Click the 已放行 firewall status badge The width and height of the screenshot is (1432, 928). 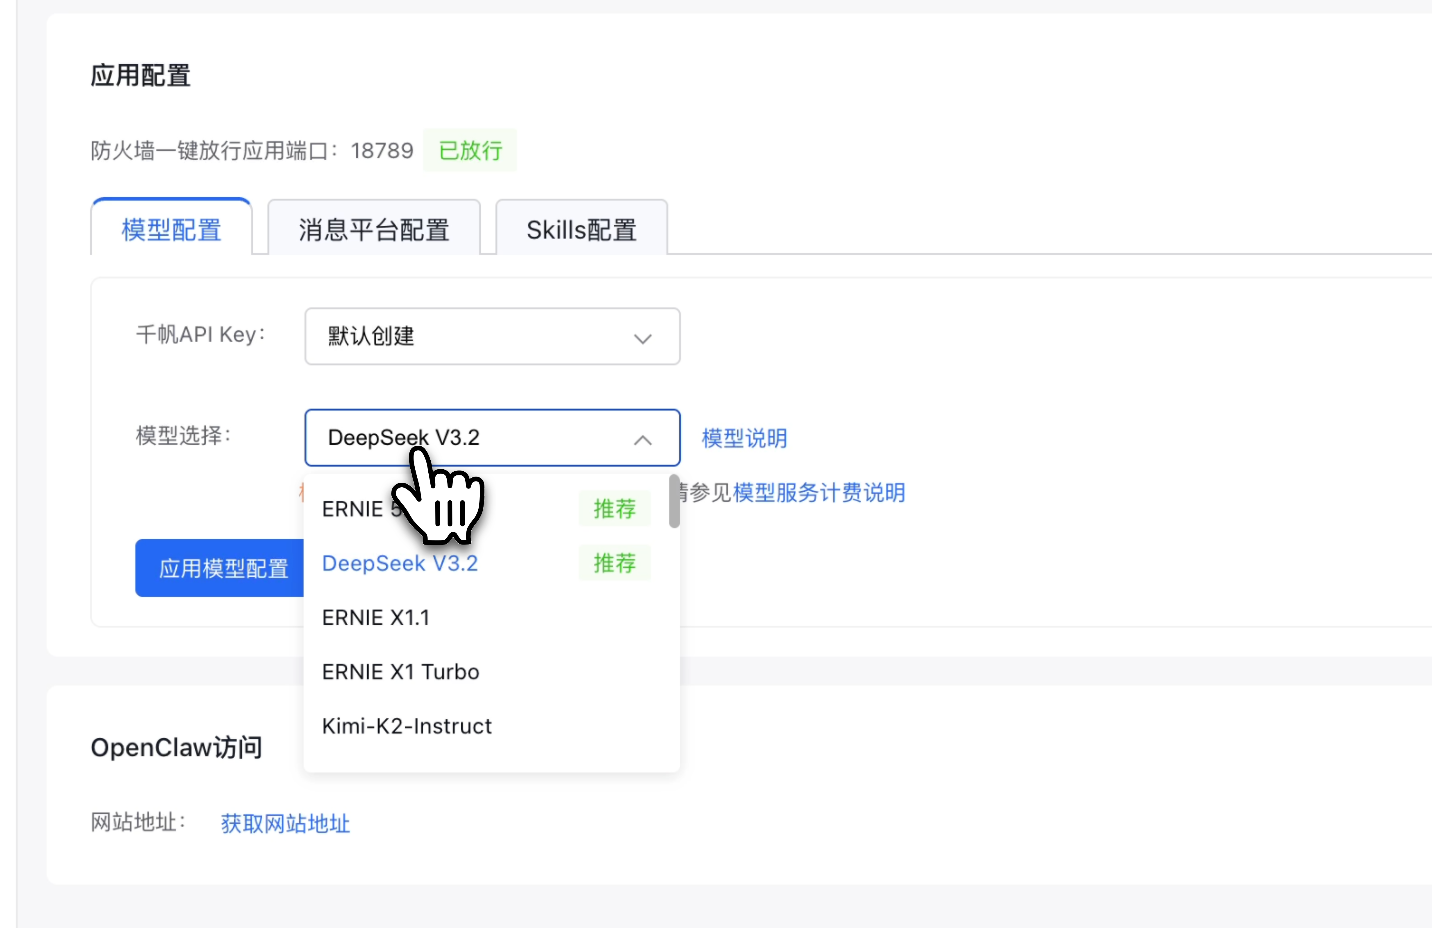(470, 150)
